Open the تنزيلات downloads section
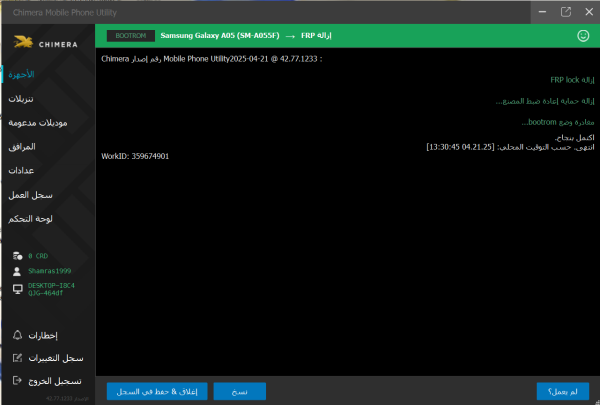600x405 pixels. (x=21, y=99)
